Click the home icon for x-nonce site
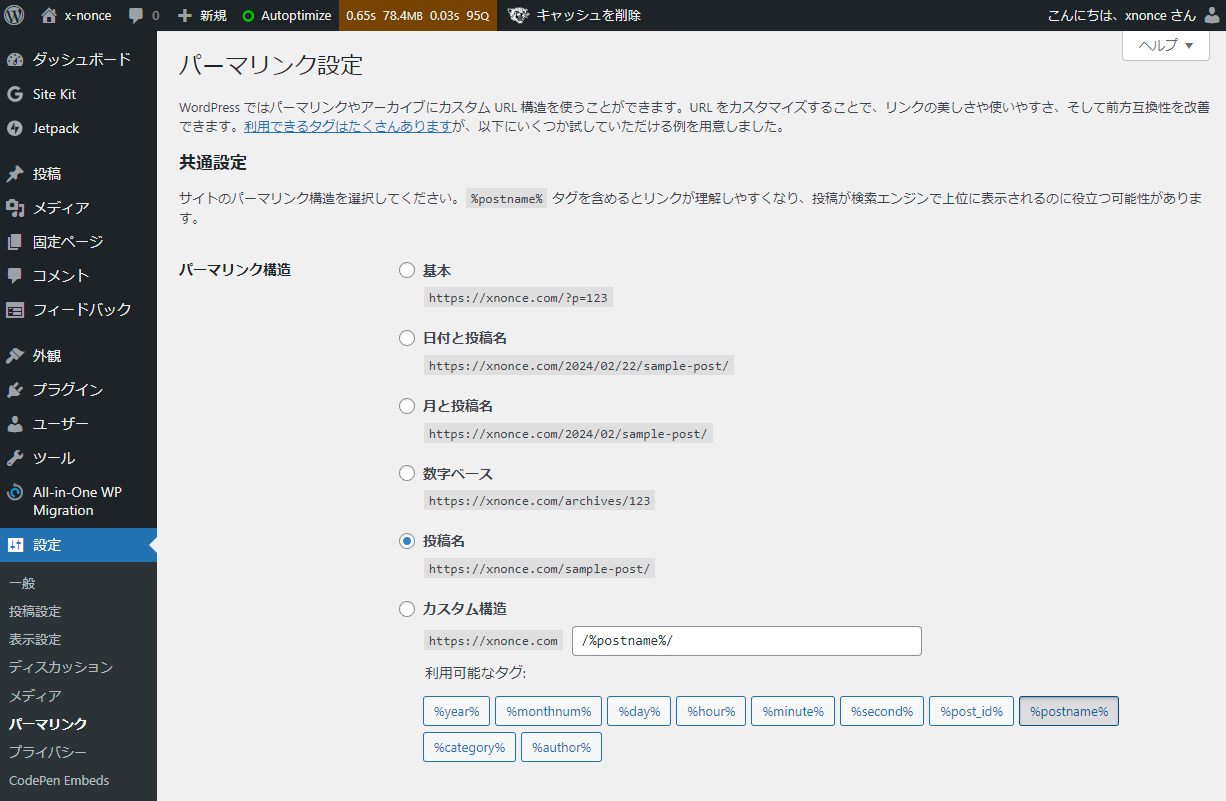The image size is (1226, 801). tap(48, 15)
